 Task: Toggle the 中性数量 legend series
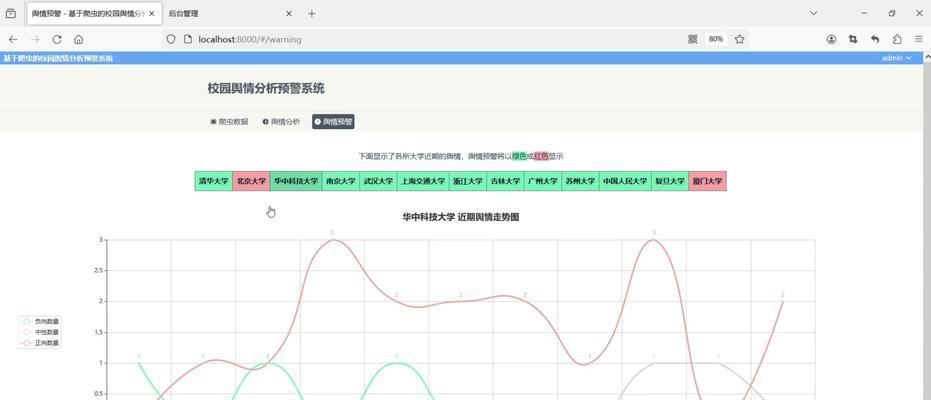[39, 332]
